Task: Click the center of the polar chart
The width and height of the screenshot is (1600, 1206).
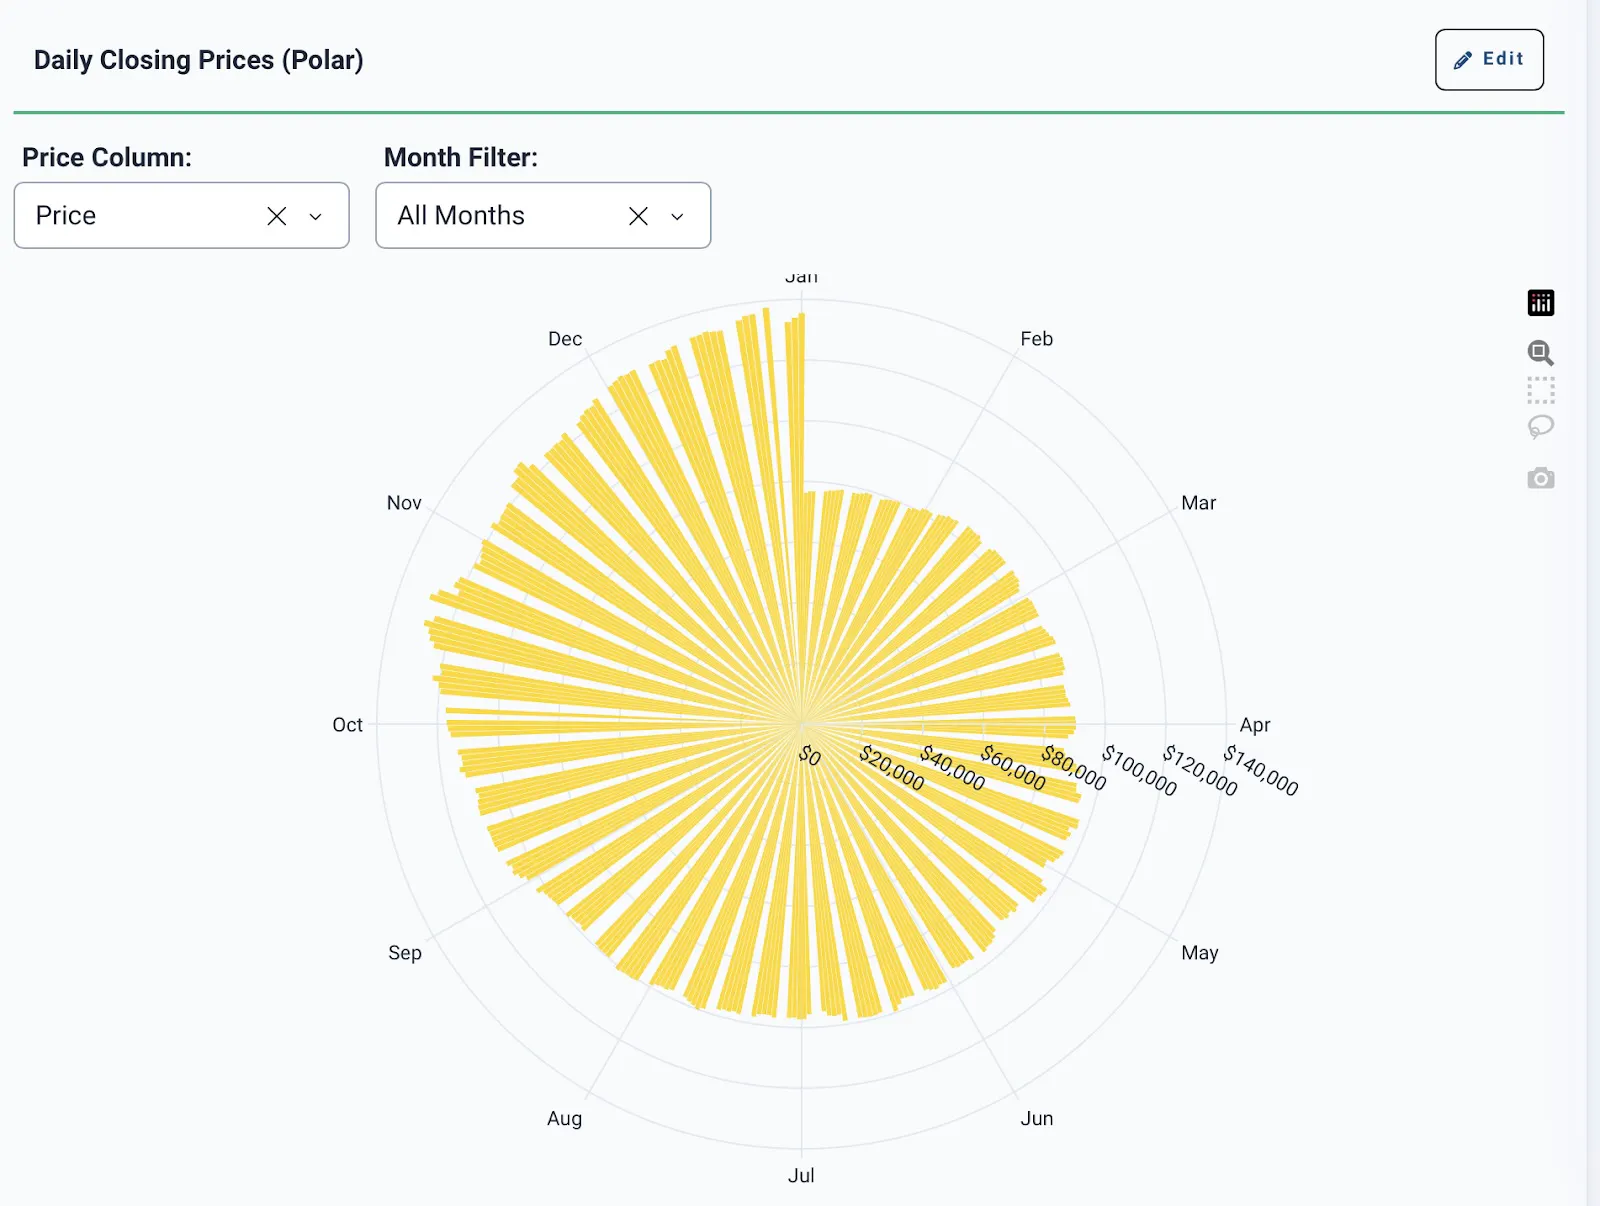Action: tap(802, 722)
